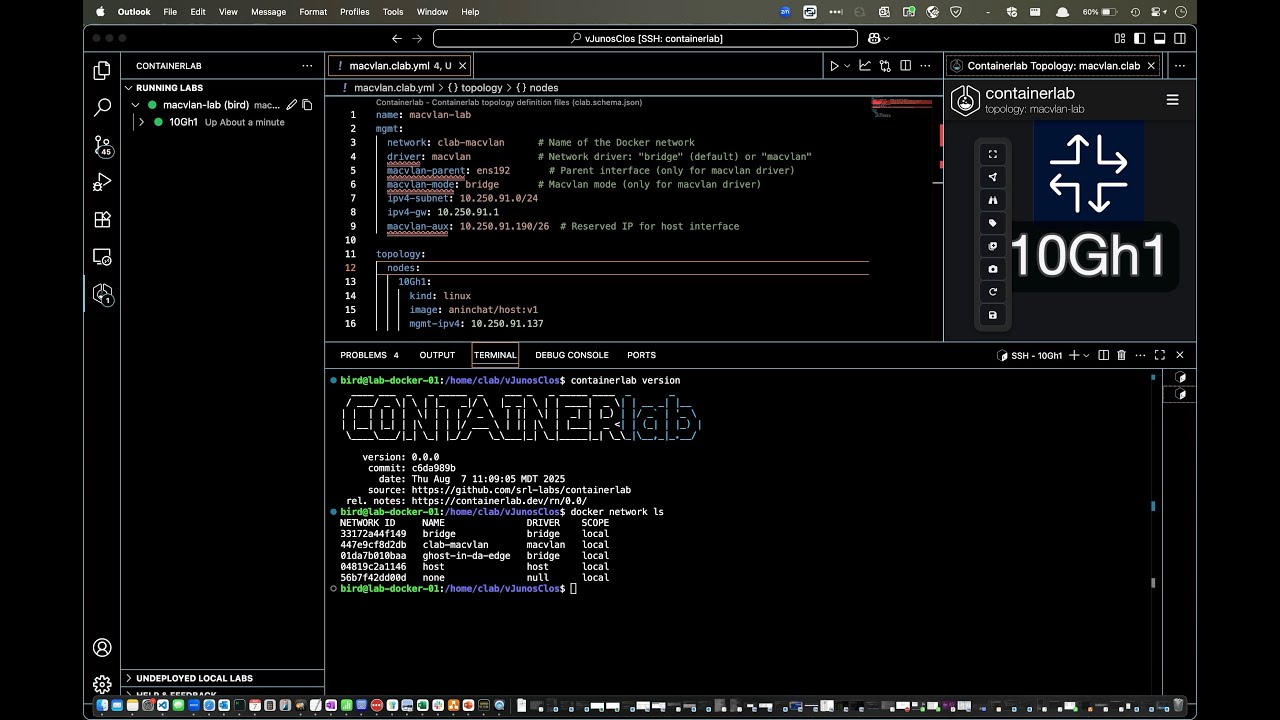Open the Profiles menu in macOS menu bar

[x=354, y=12]
